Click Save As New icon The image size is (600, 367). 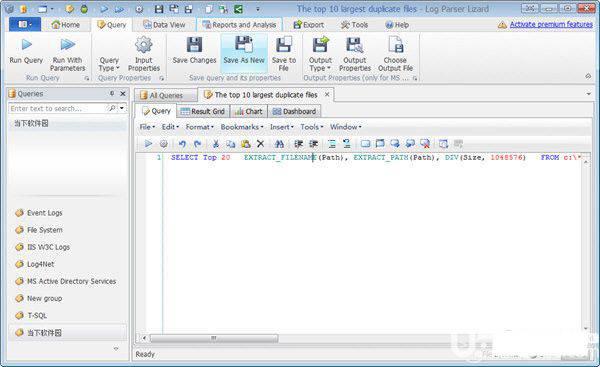tap(244, 44)
